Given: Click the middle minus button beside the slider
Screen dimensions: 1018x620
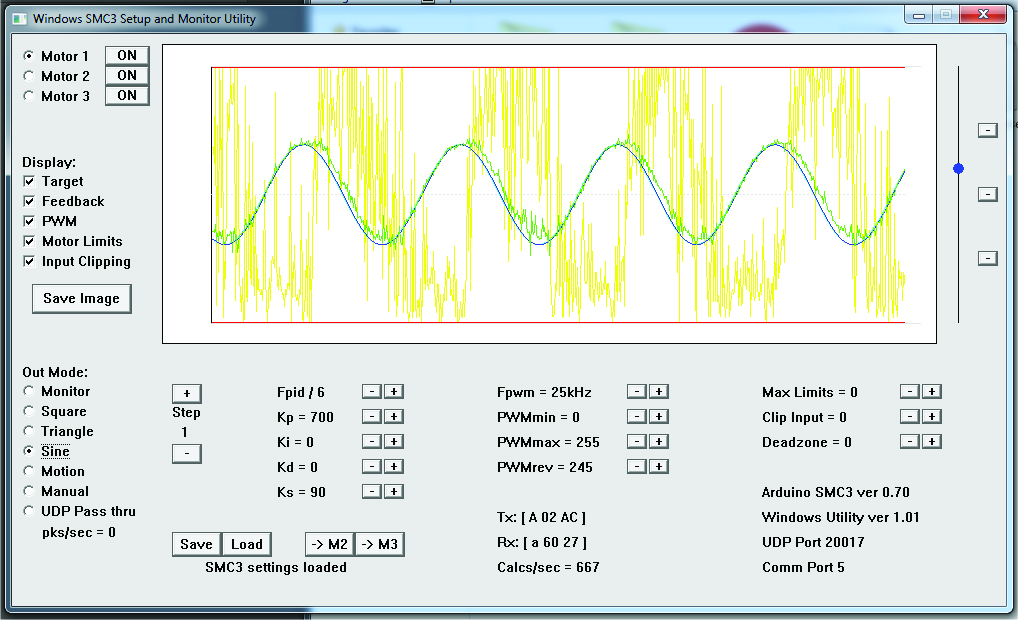Looking at the screenshot, I should 987,194.
